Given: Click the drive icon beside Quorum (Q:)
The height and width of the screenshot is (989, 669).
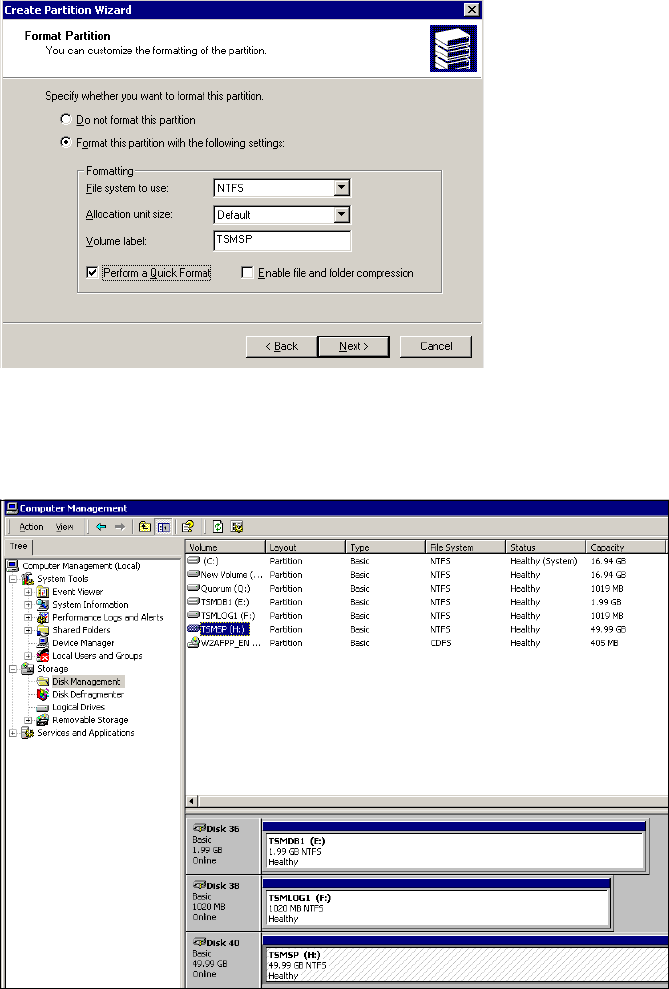Looking at the screenshot, I should click(x=194, y=588).
